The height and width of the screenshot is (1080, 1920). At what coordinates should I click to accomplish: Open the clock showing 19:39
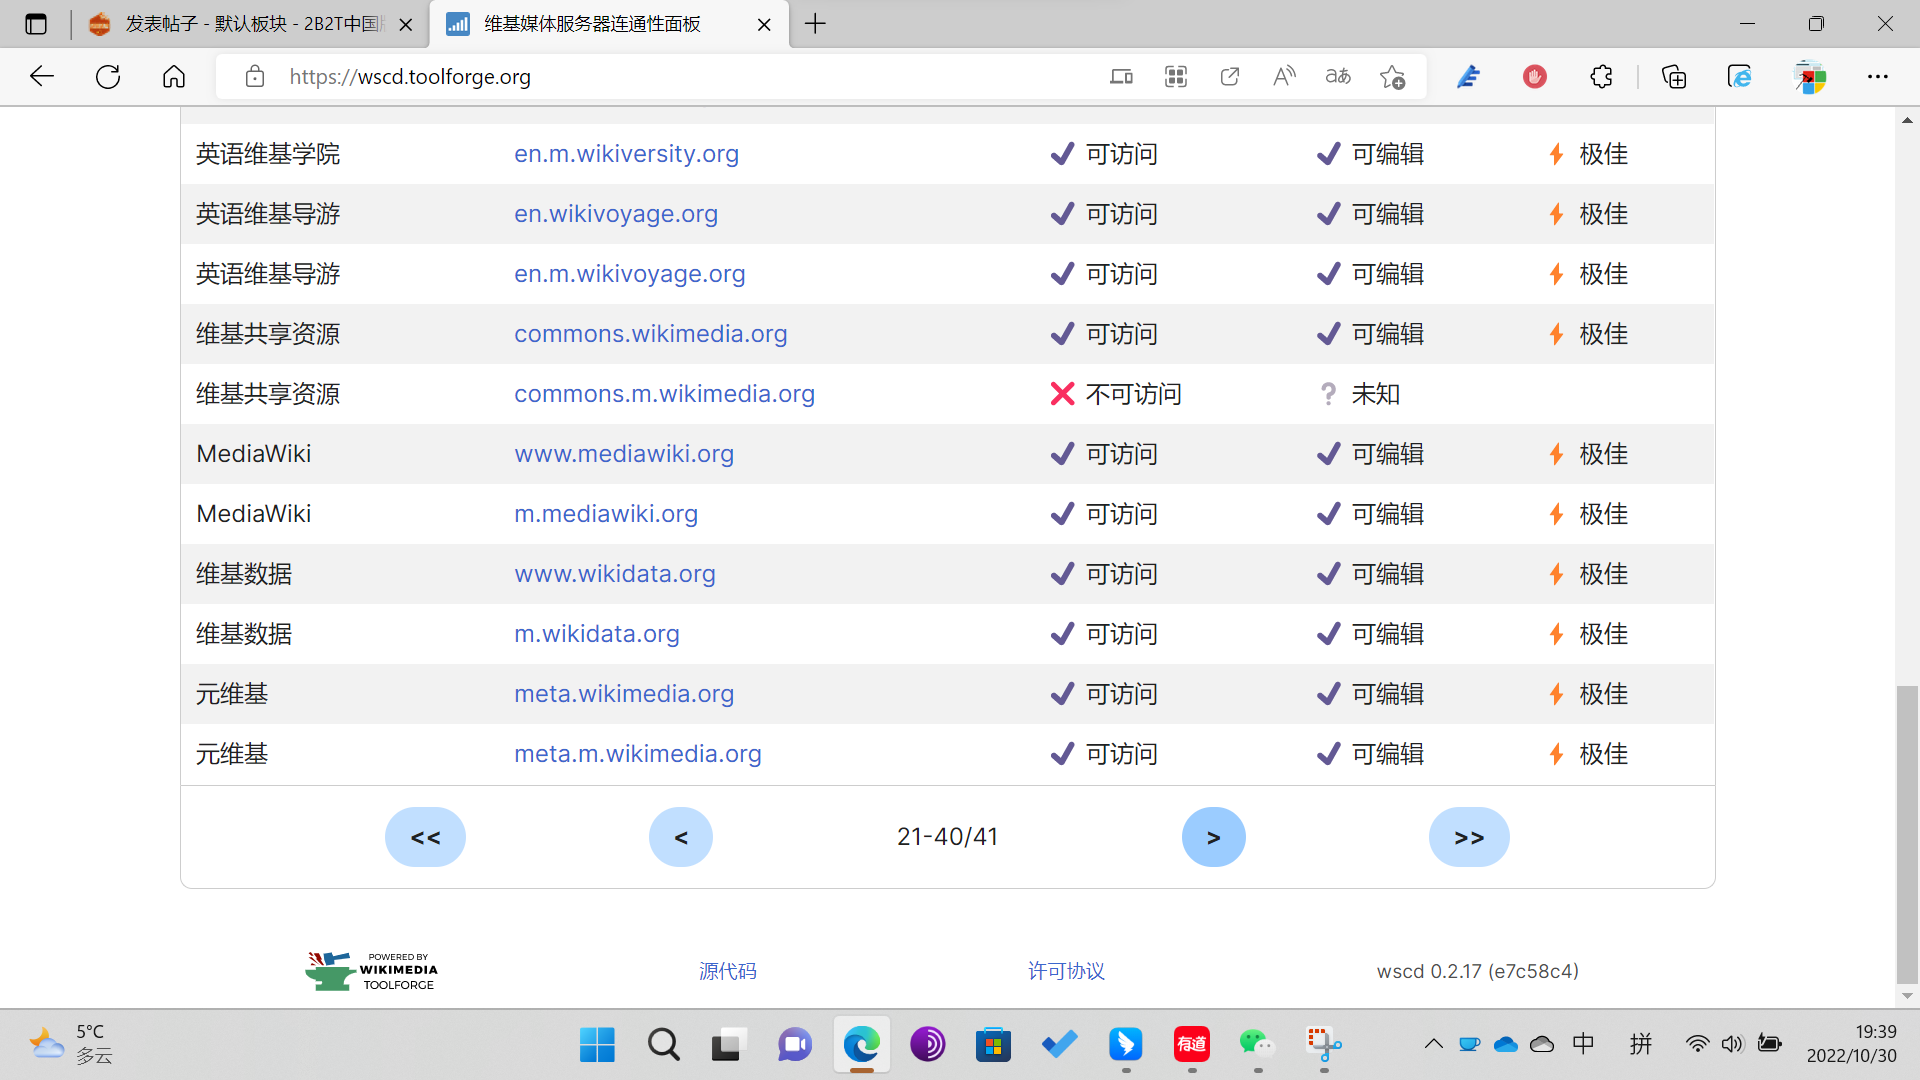(1851, 1044)
